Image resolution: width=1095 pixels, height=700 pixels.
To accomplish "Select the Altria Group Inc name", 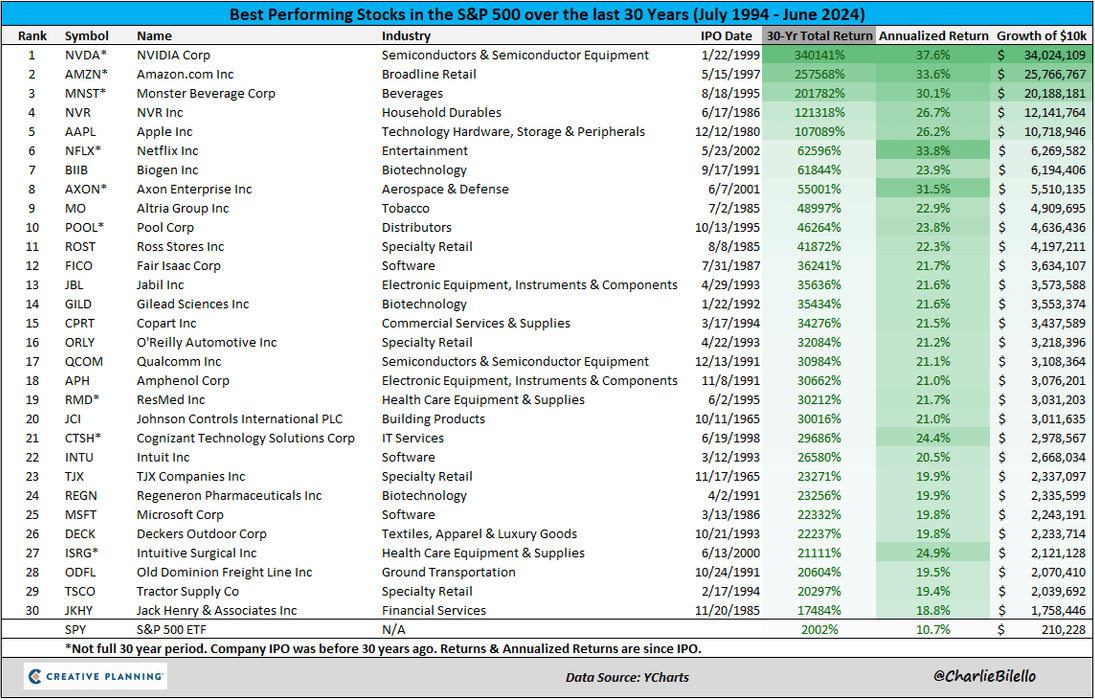I will (x=183, y=208).
